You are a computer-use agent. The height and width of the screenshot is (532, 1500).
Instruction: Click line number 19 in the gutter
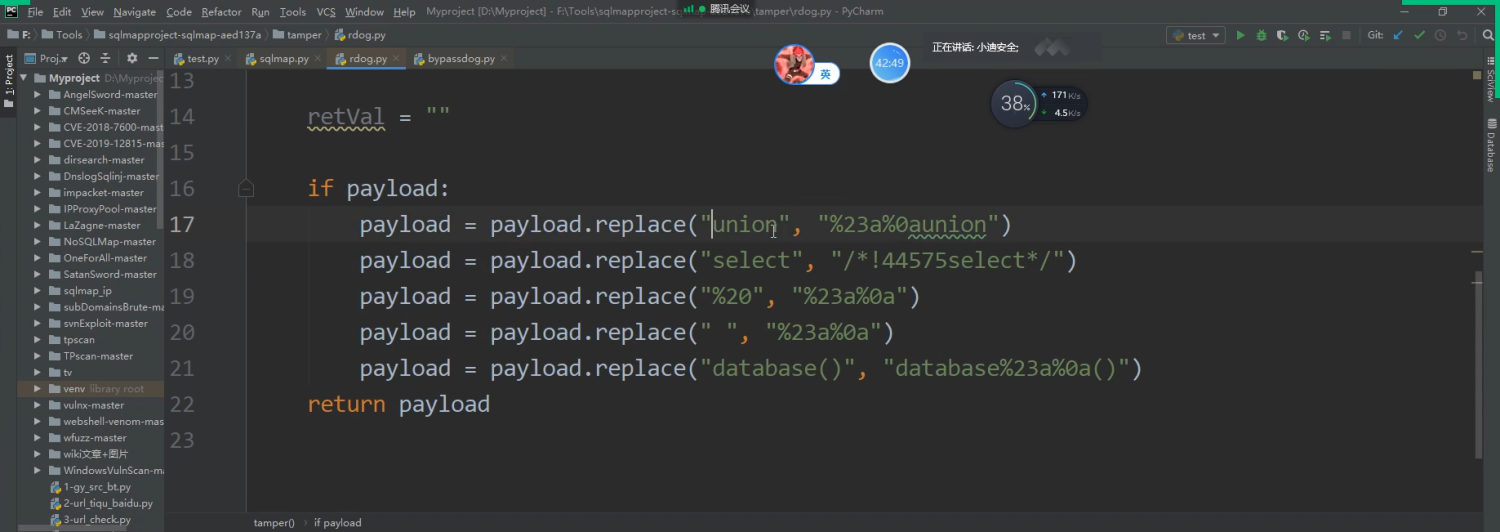click(182, 296)
